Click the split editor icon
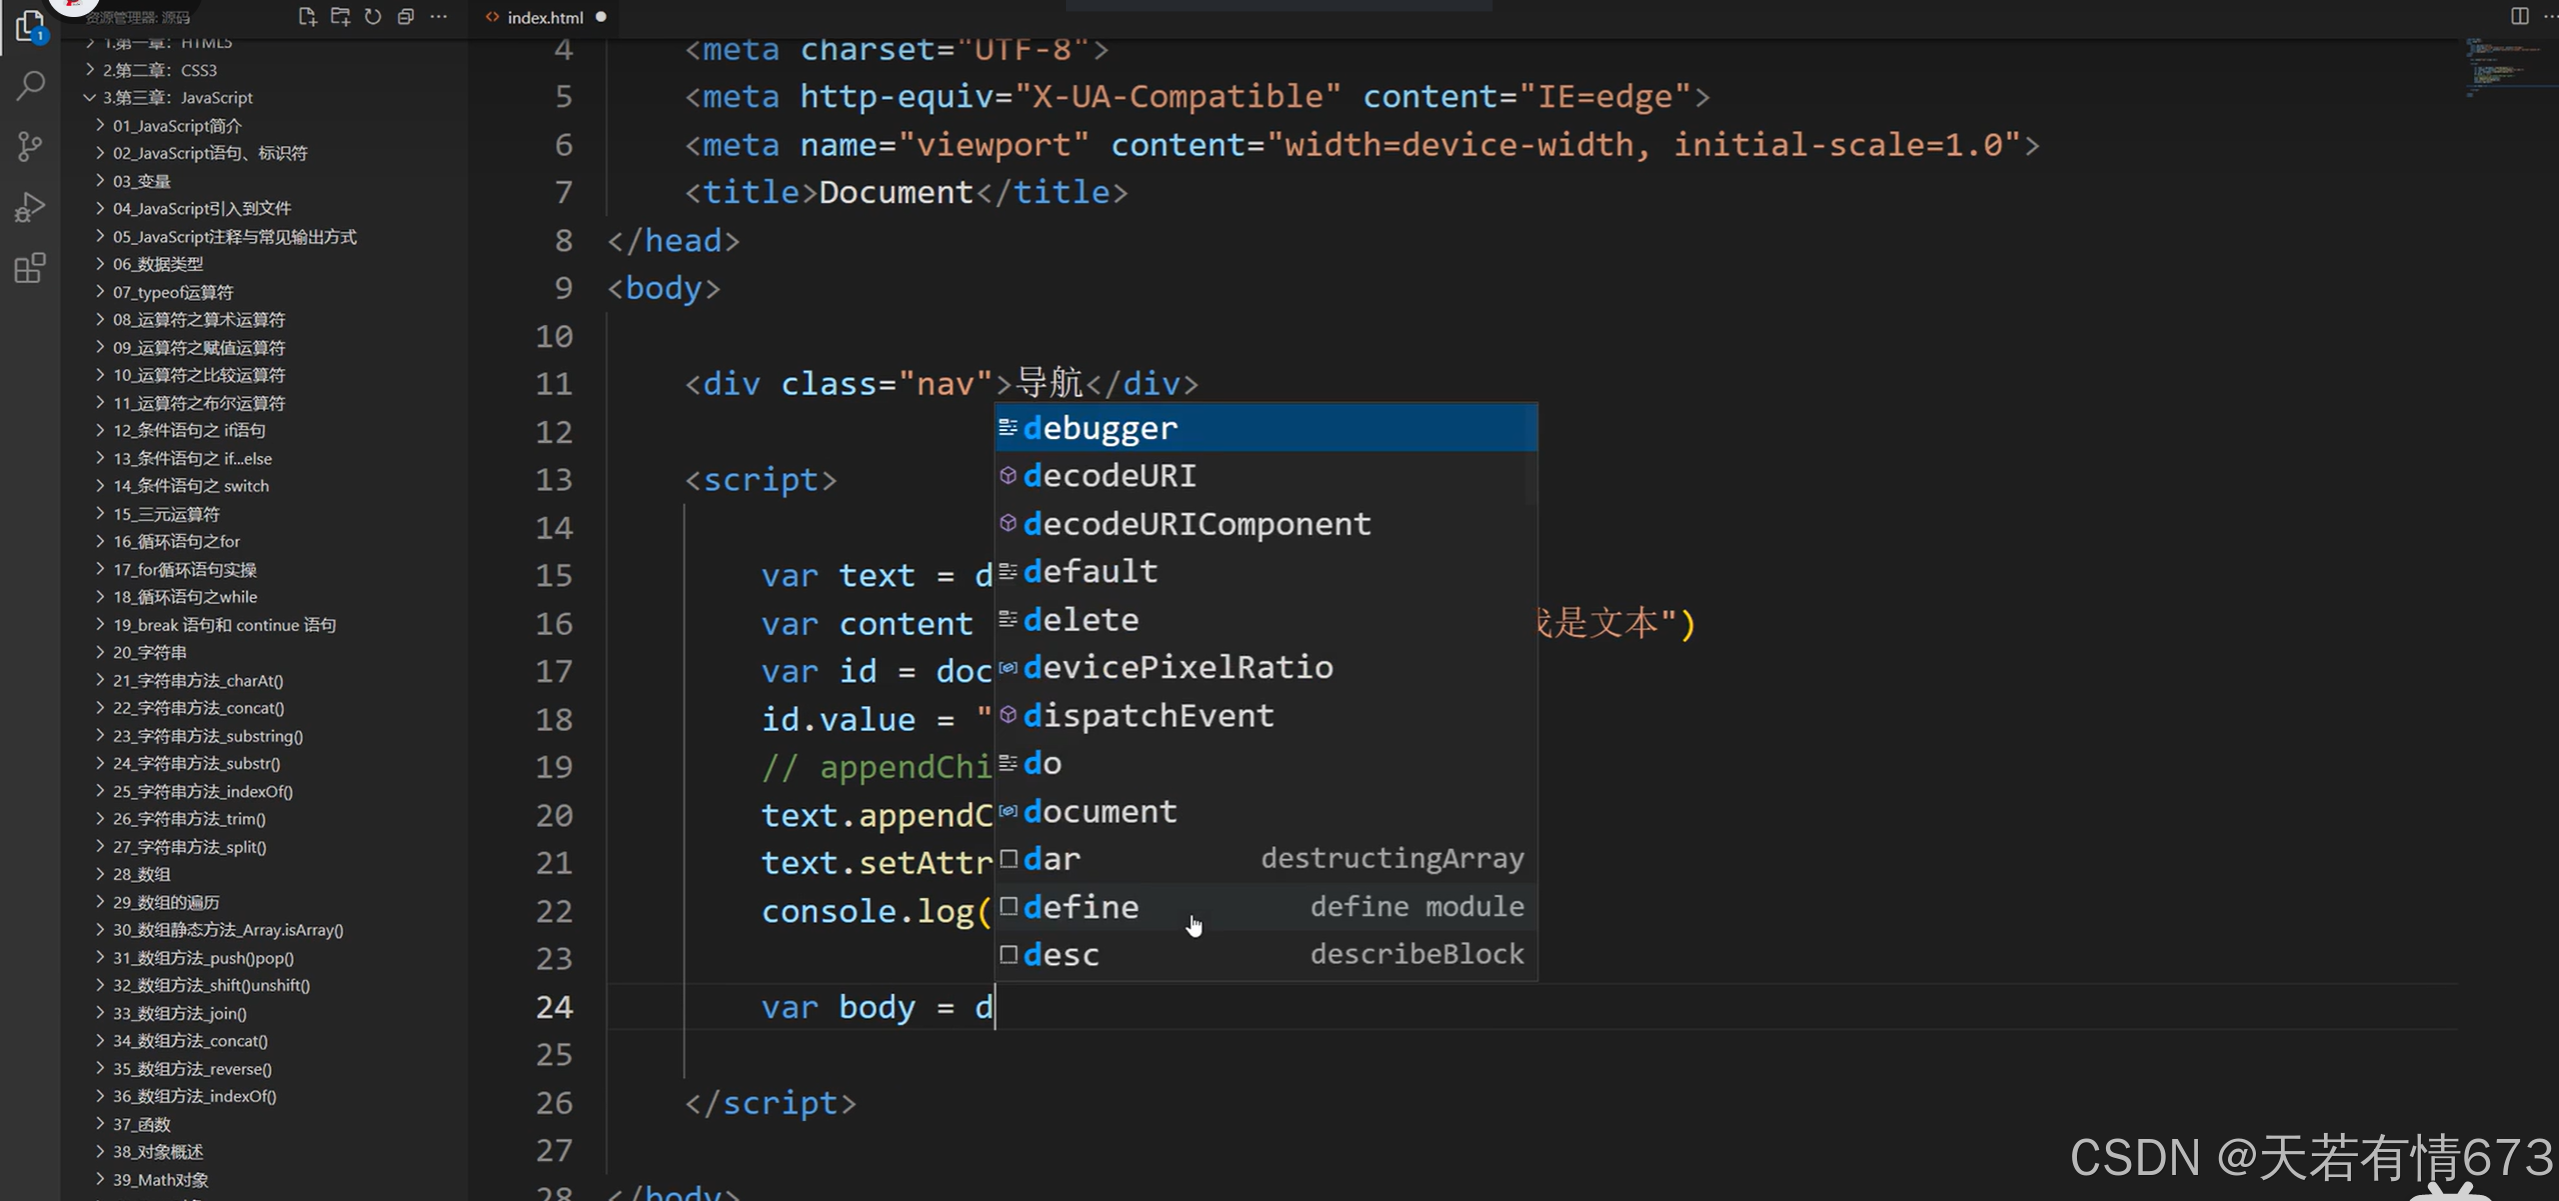The image size is (2559, 1201). [2519, 16]
